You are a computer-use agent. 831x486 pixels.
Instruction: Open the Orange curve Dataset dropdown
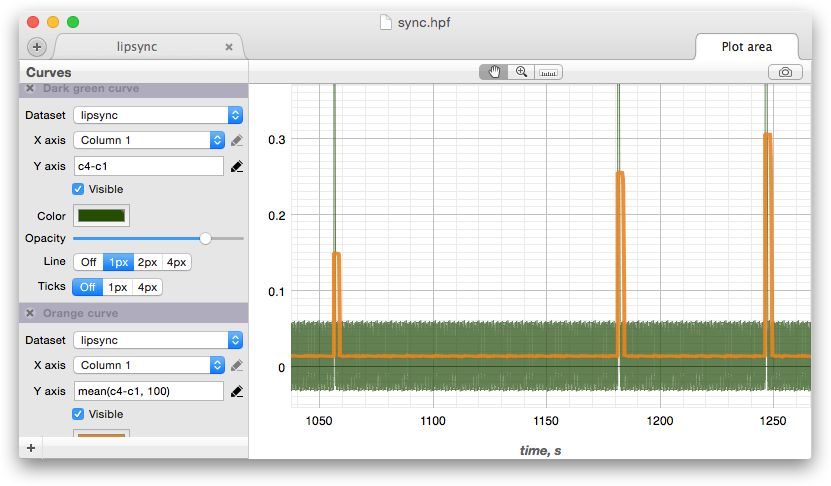158,340
